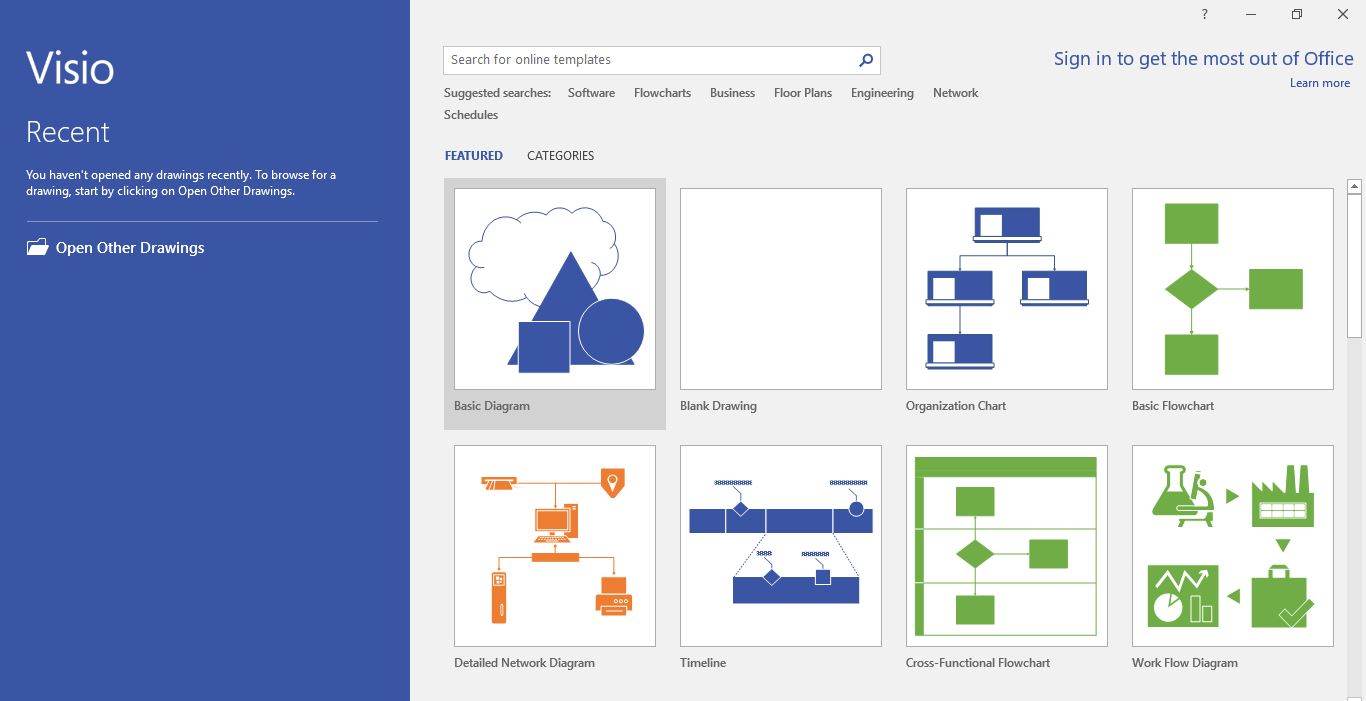The height and width of the screenshot is (701, 1366).
Task: Select the Cross-Functional Flowchart template
Action: pos(1006,545)
